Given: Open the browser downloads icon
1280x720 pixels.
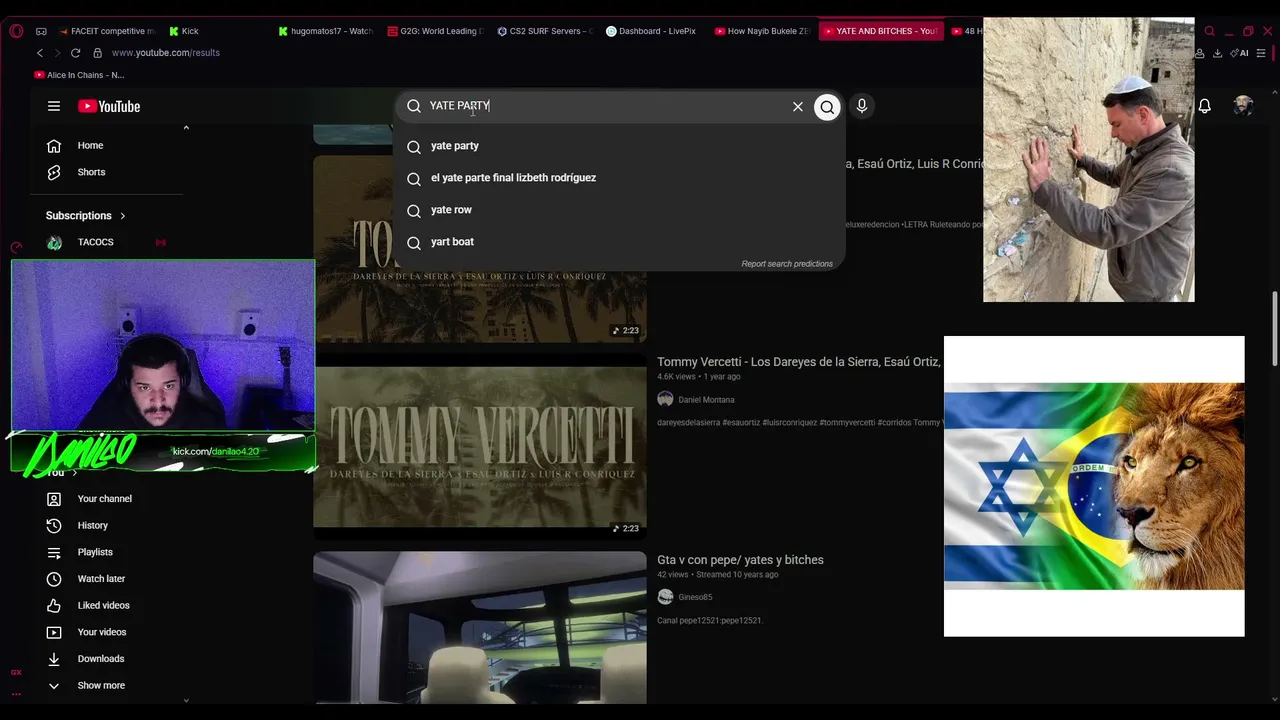Looking at the screenshot, I should coord(1217,53).
